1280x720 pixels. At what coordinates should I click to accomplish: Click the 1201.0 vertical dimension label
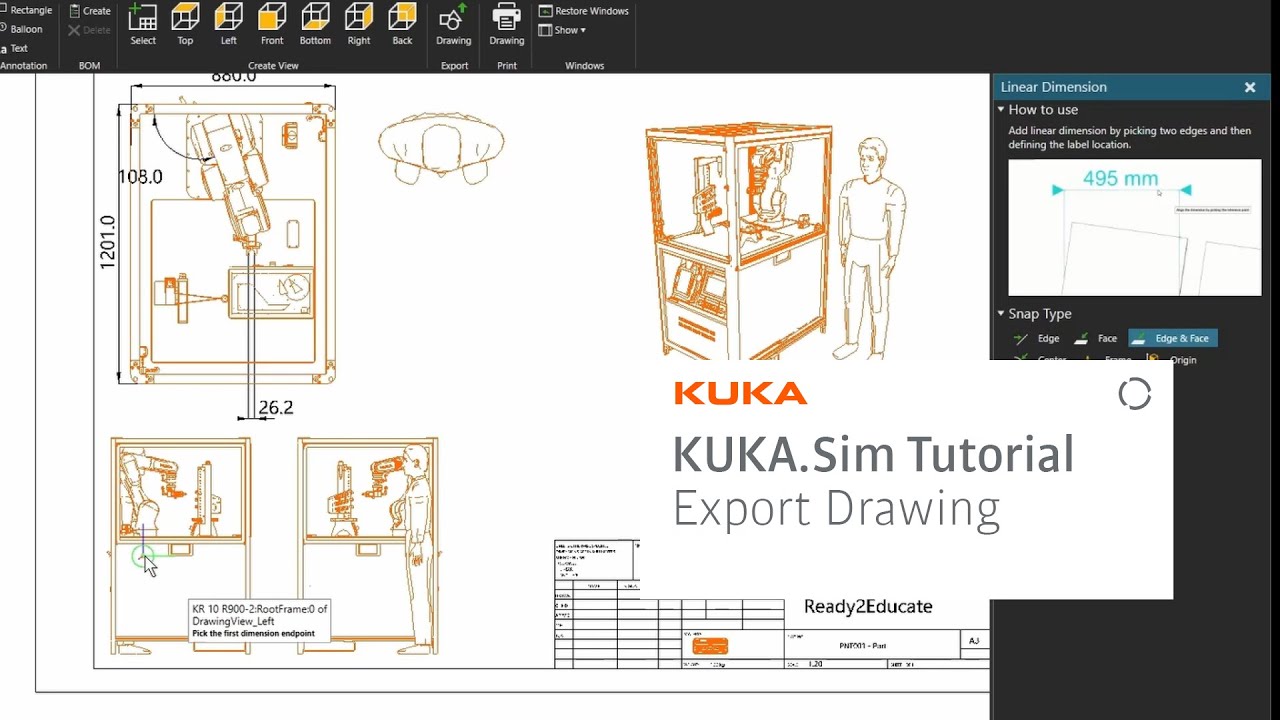click(x=108, y=242)
